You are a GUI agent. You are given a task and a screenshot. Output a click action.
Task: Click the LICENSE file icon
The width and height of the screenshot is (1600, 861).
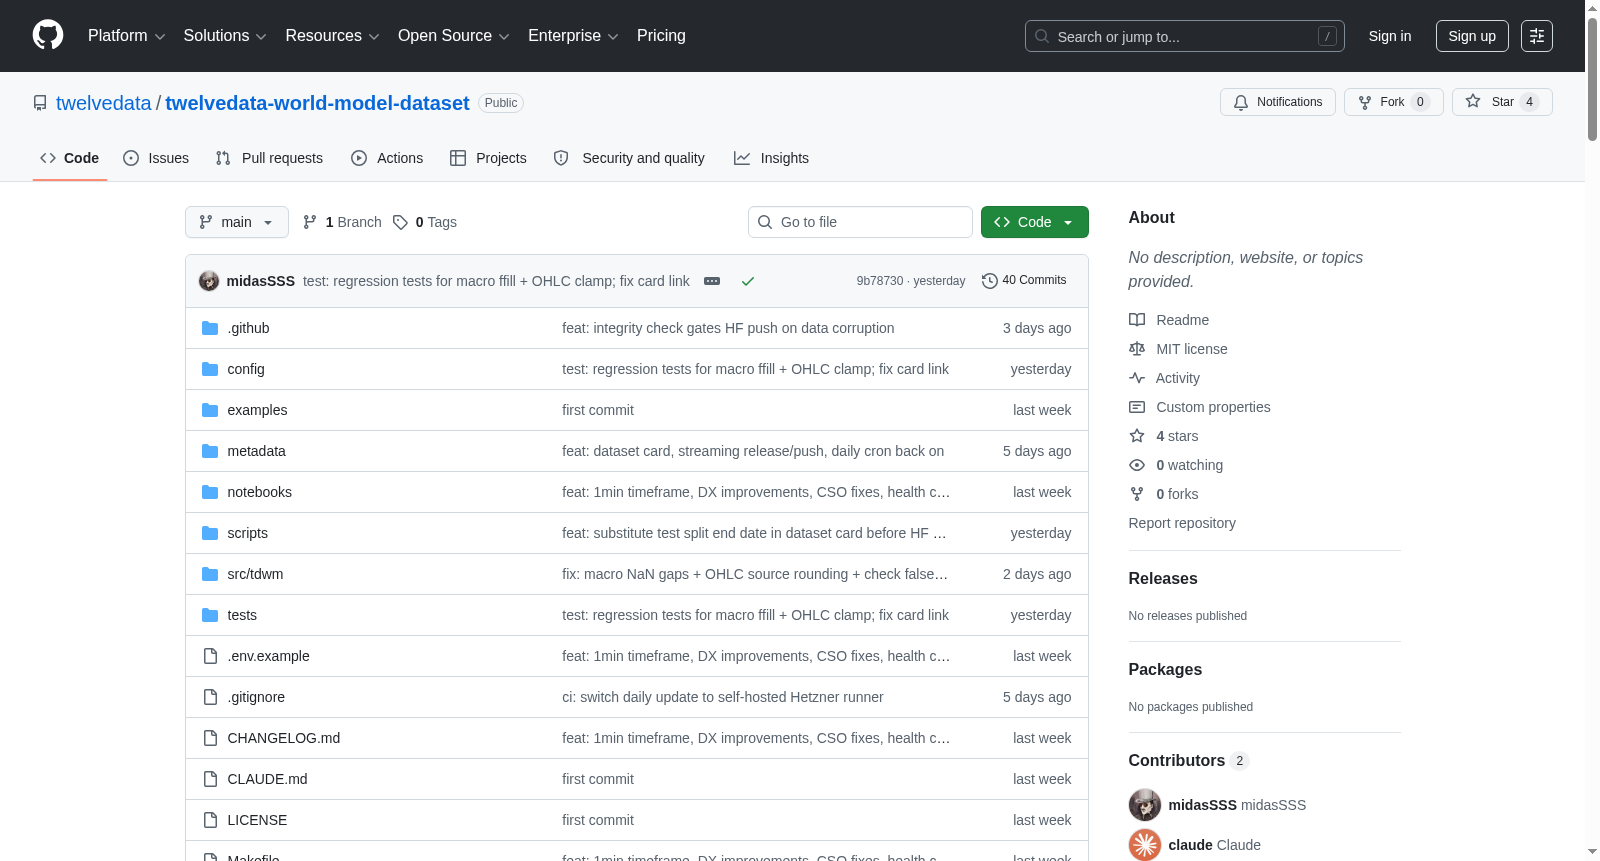click(210, 820)
